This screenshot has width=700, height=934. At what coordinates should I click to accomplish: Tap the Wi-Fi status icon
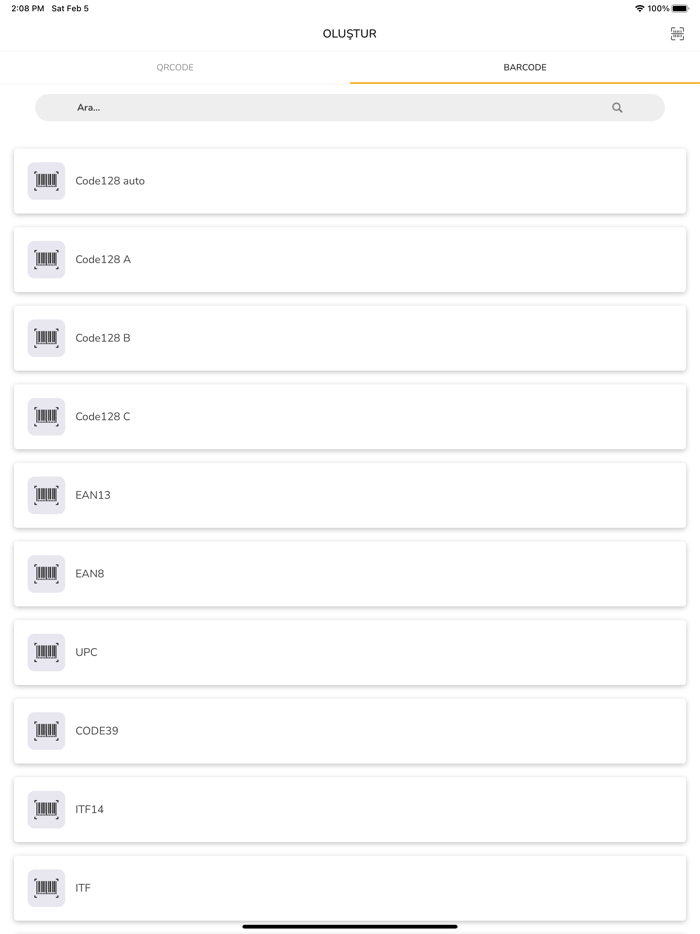pyautogui.click(x=639, y=9)
